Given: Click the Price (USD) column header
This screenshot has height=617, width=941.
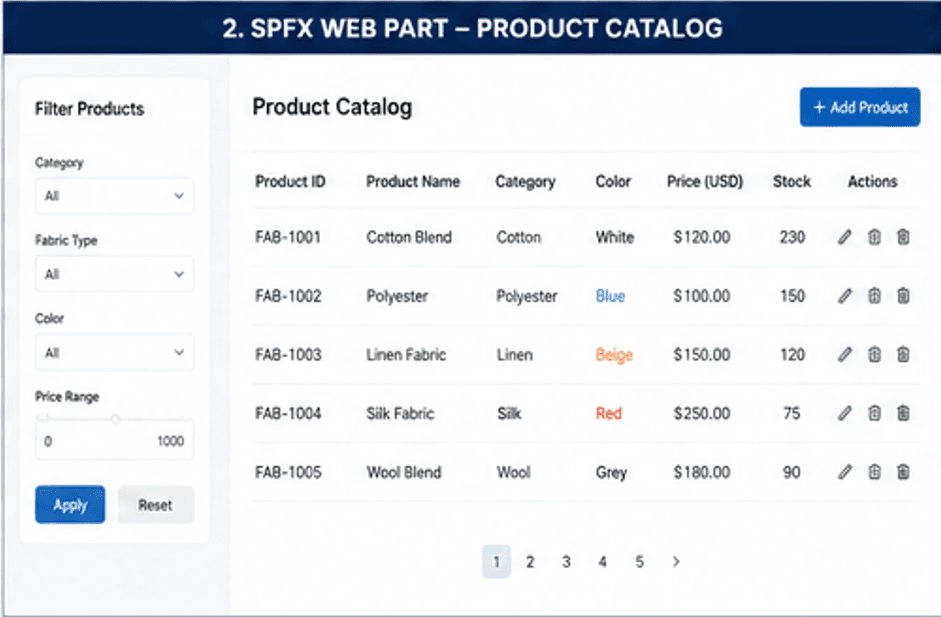Looking at the screenshot, I should [705, 181].
